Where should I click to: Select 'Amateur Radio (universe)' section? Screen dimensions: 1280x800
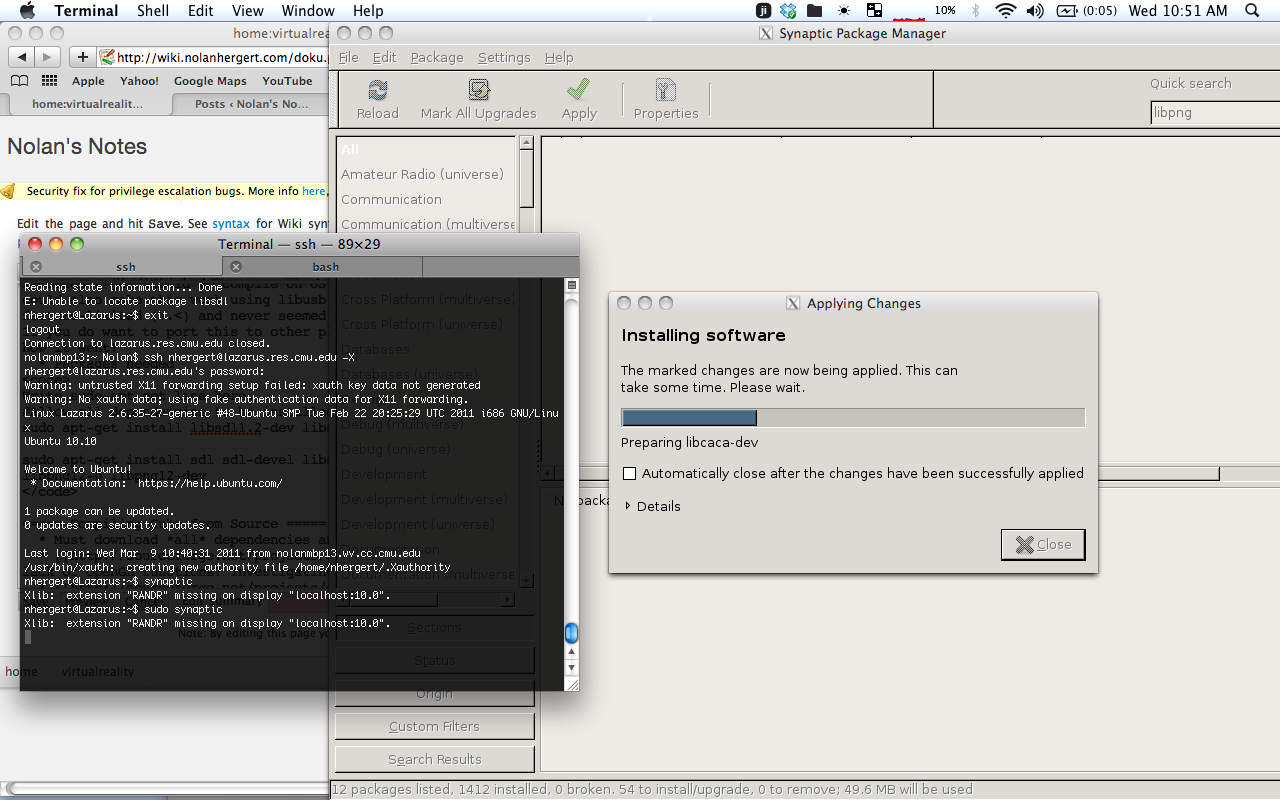tap(427, 174)
